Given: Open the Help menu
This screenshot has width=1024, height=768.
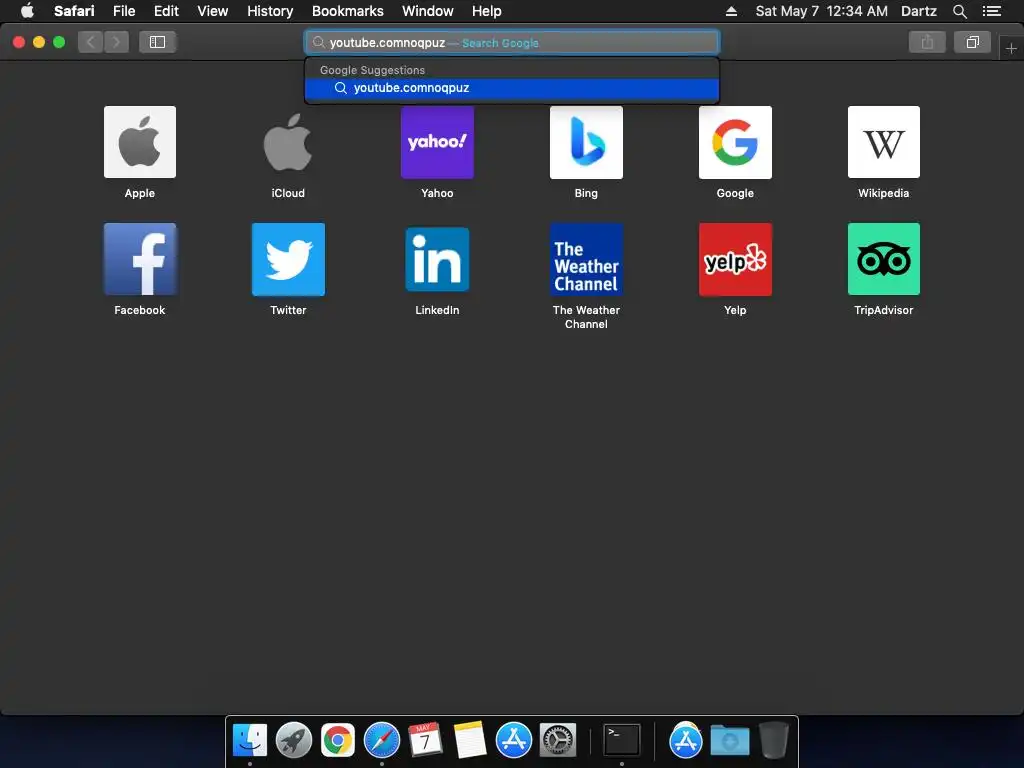Looking at the screenshot, I should tap(487, 11).
